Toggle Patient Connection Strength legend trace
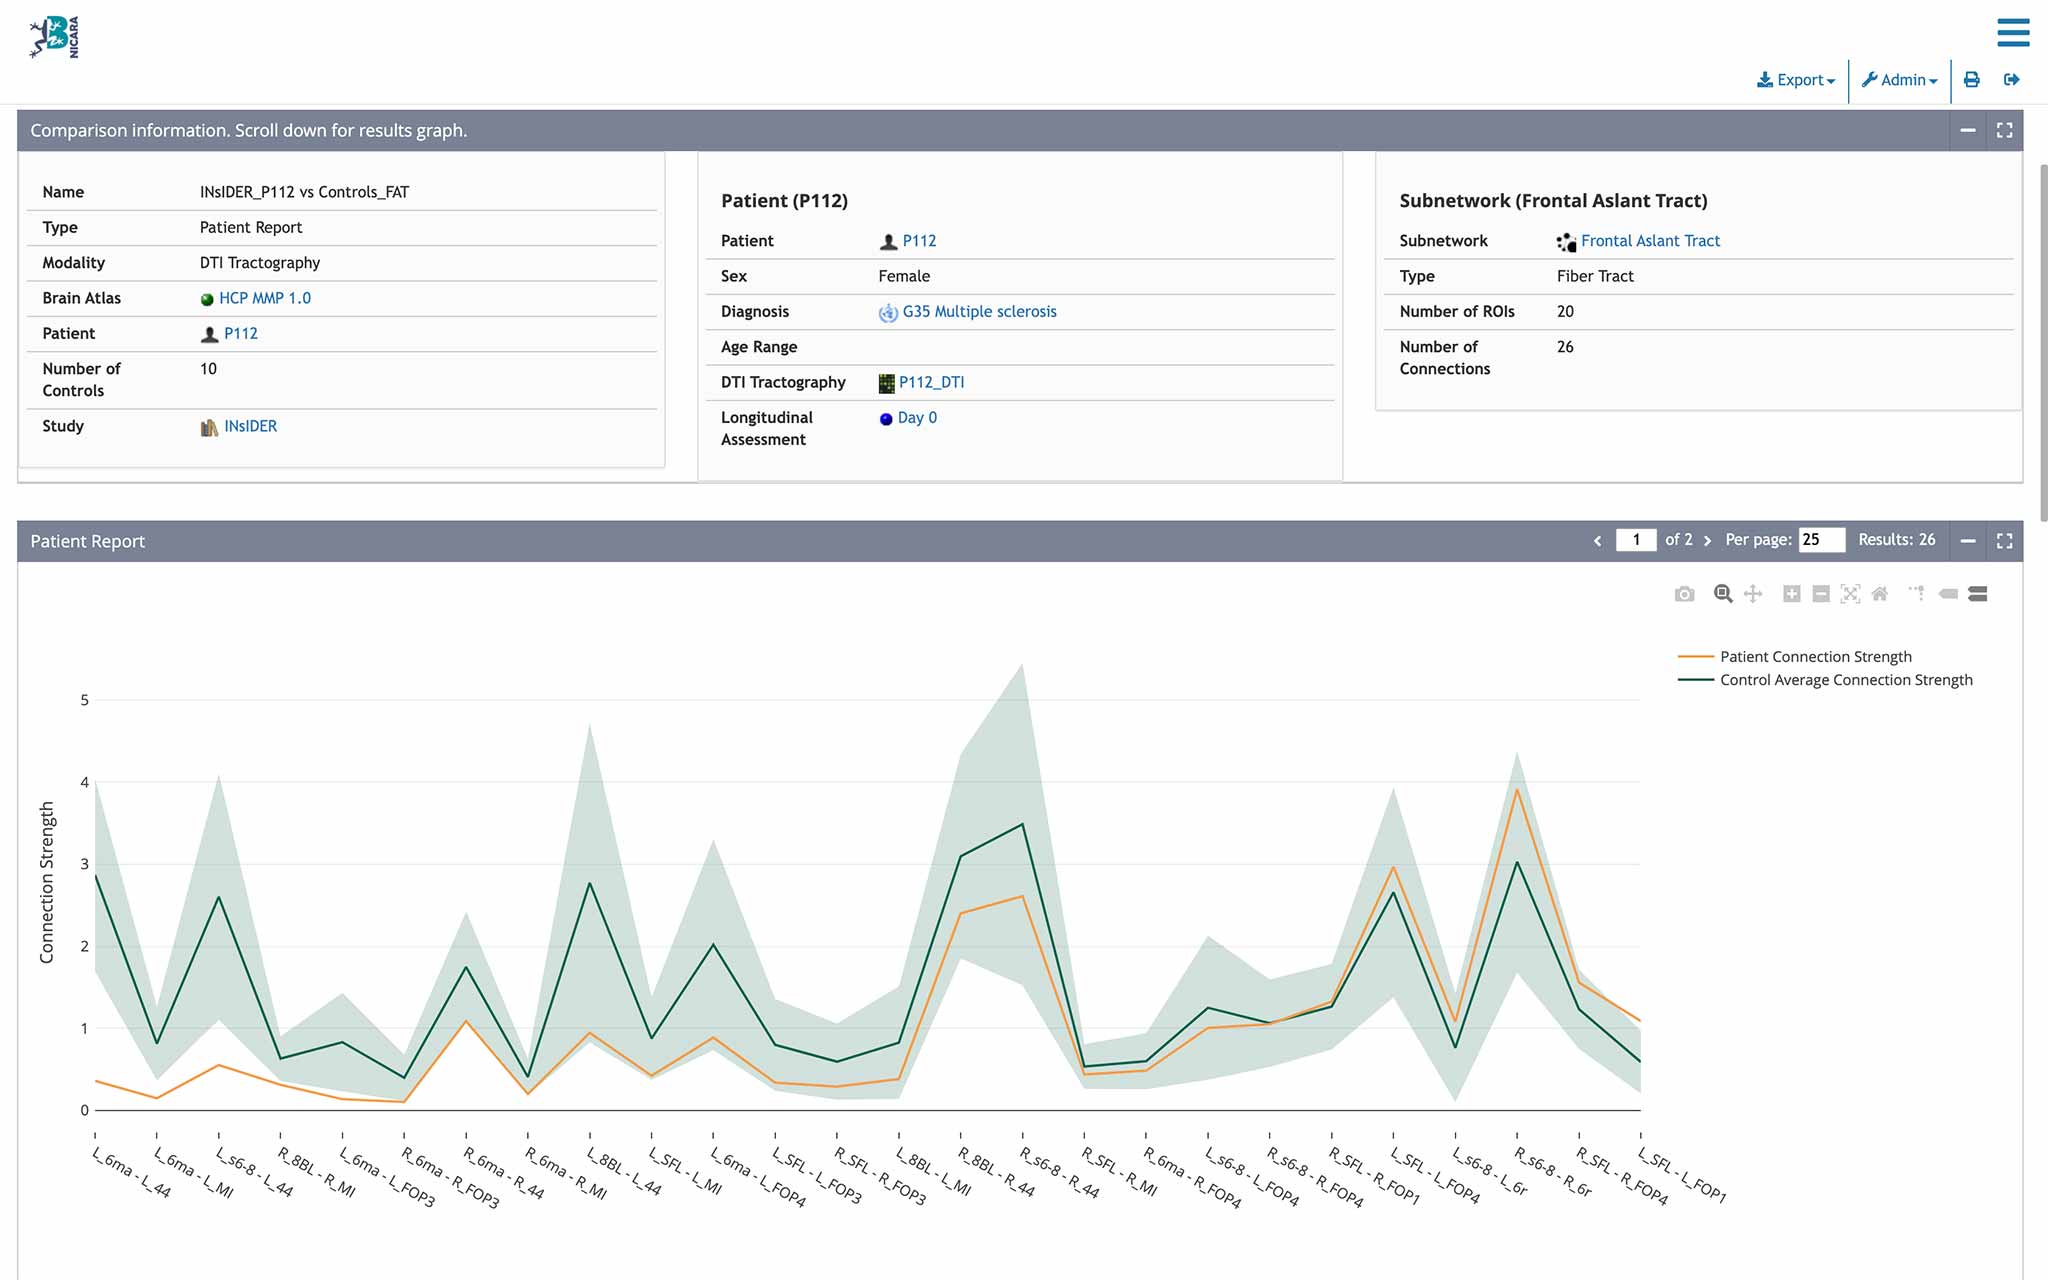The height and width of the screenshot is (1280, 2048). coord(1815,657)
